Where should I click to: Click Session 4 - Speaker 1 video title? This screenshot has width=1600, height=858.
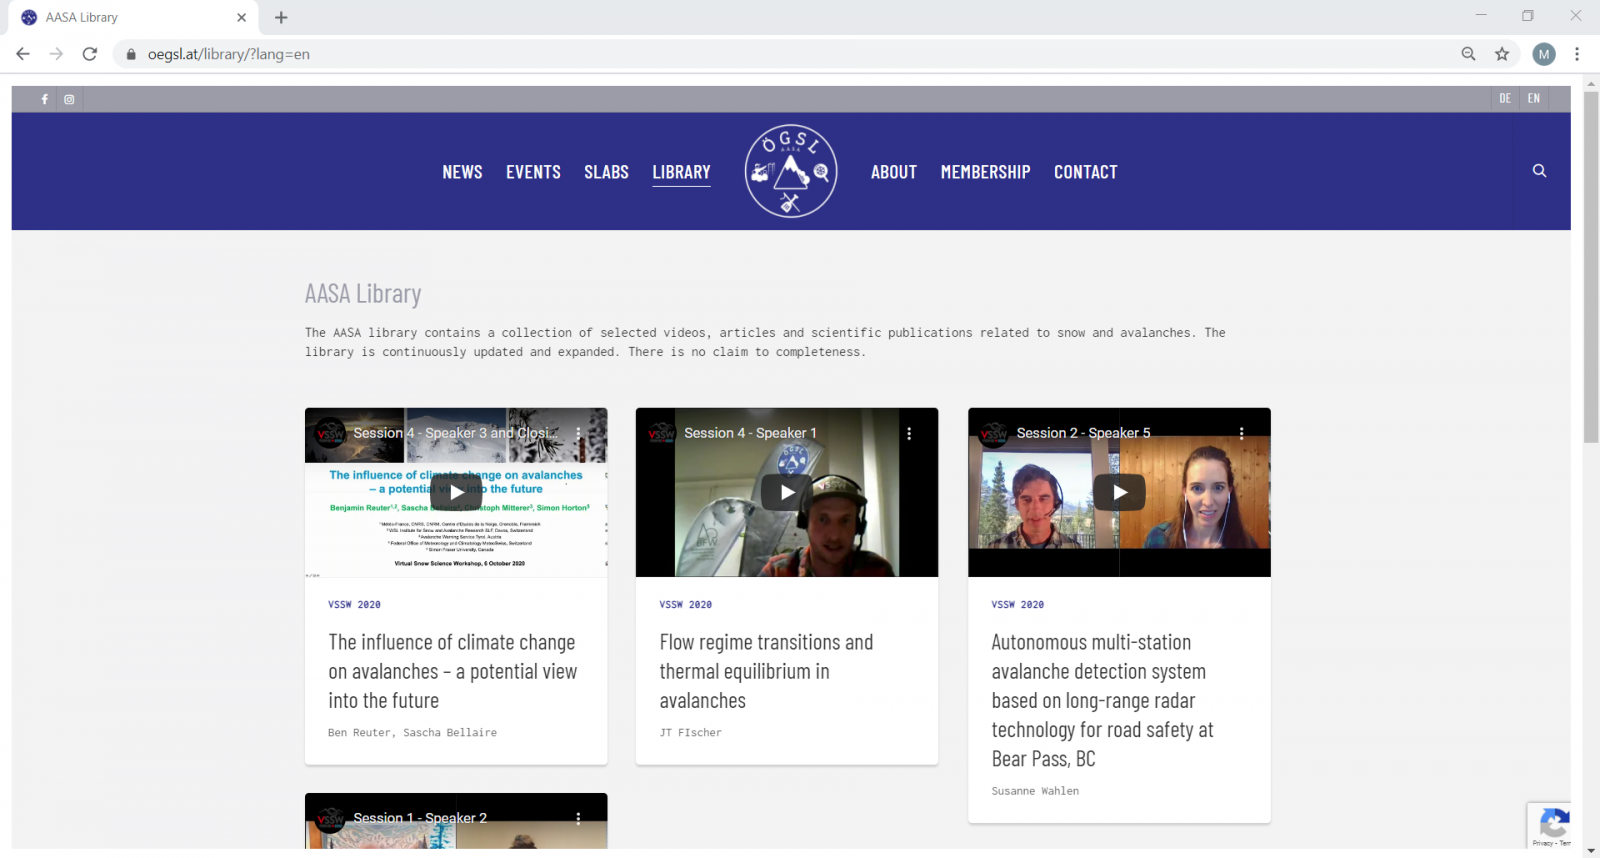click(x=750, y=433)
